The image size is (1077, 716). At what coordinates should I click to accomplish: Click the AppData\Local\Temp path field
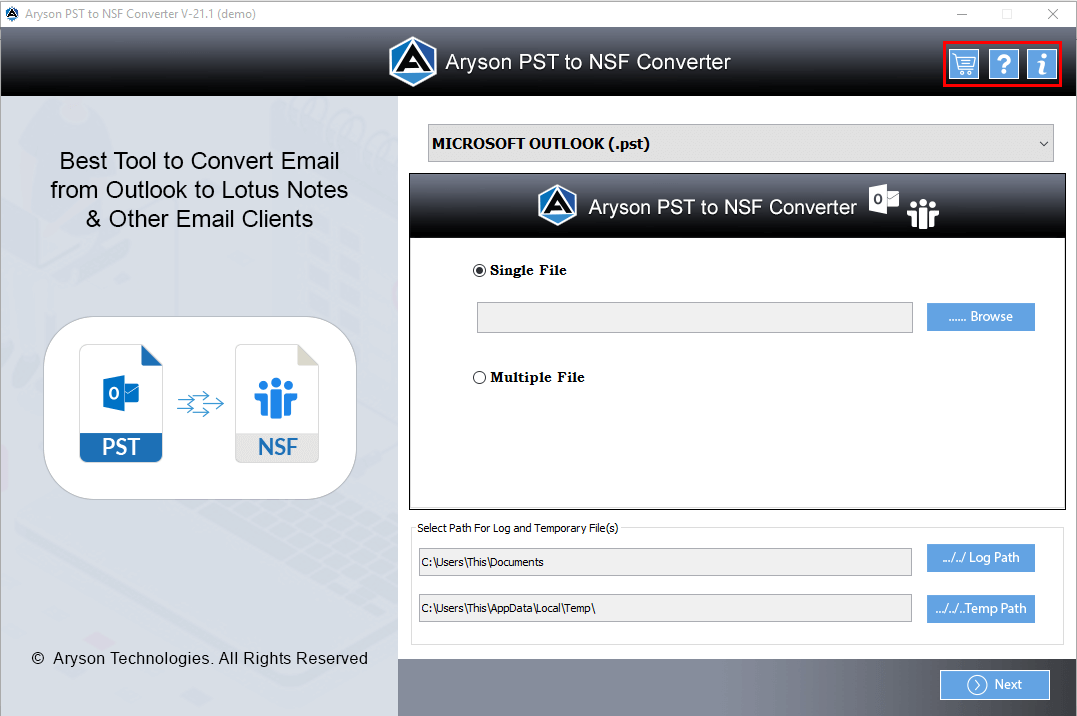tap(665, 608)
